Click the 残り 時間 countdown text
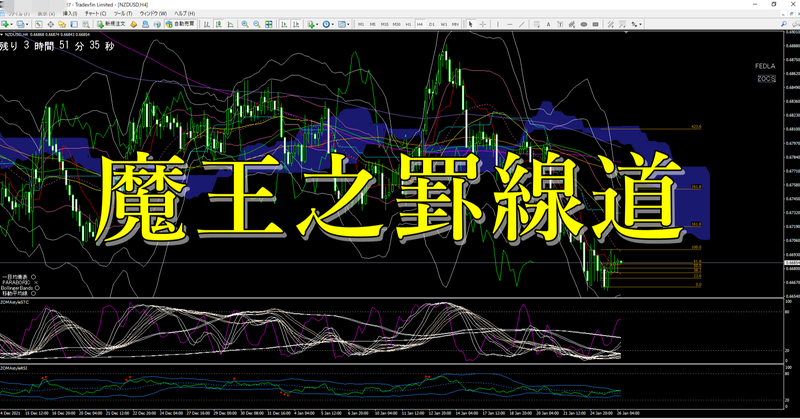 tap(57, 45)
